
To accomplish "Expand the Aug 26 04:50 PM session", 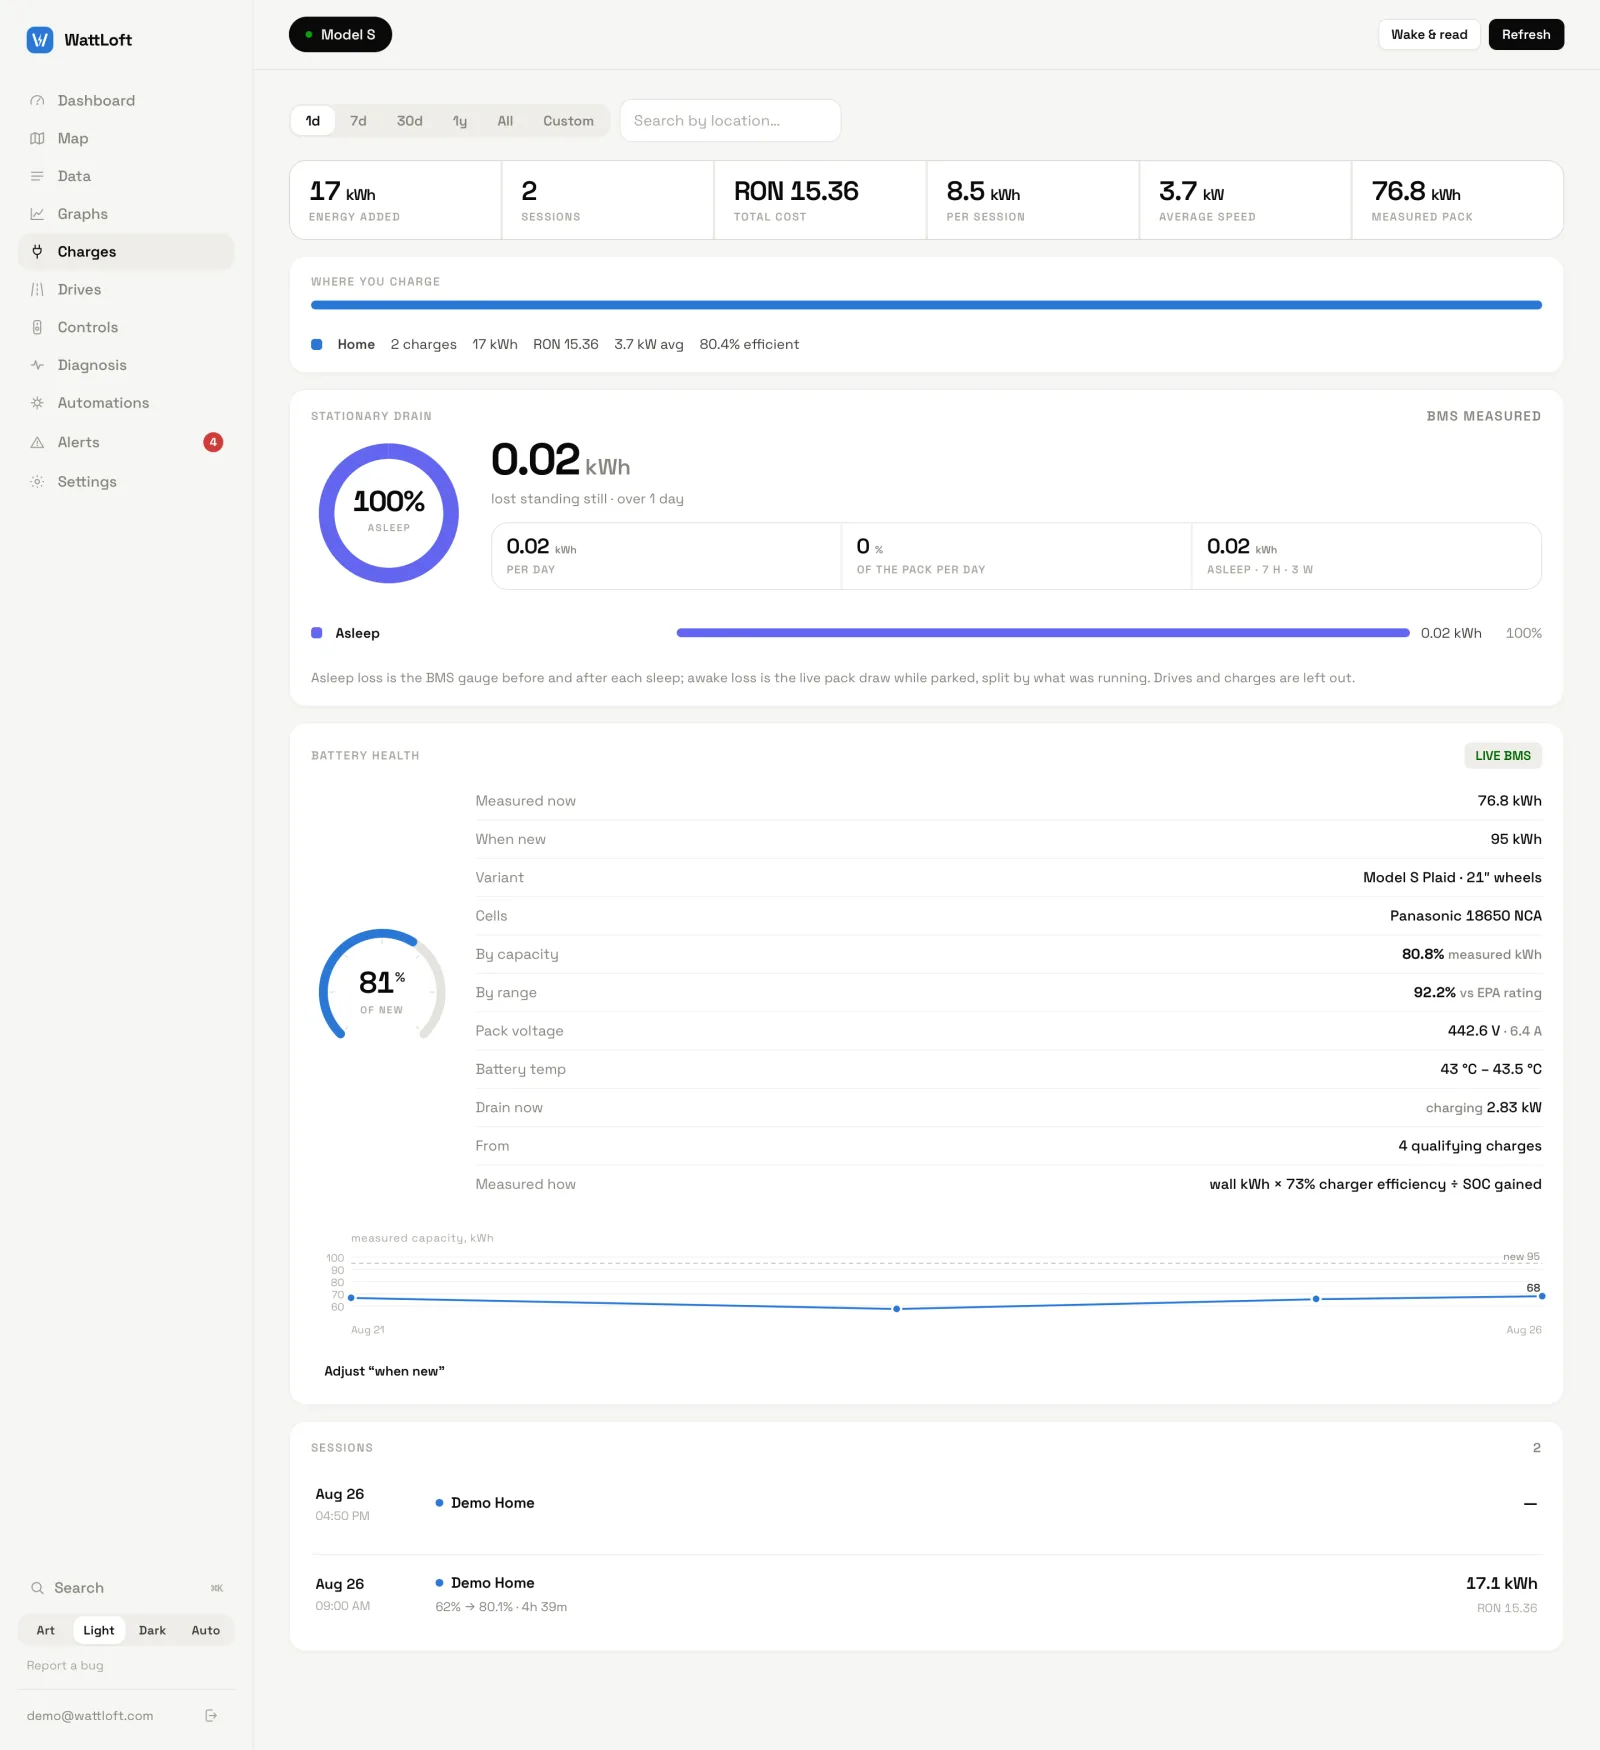I will pos(927,1504).
